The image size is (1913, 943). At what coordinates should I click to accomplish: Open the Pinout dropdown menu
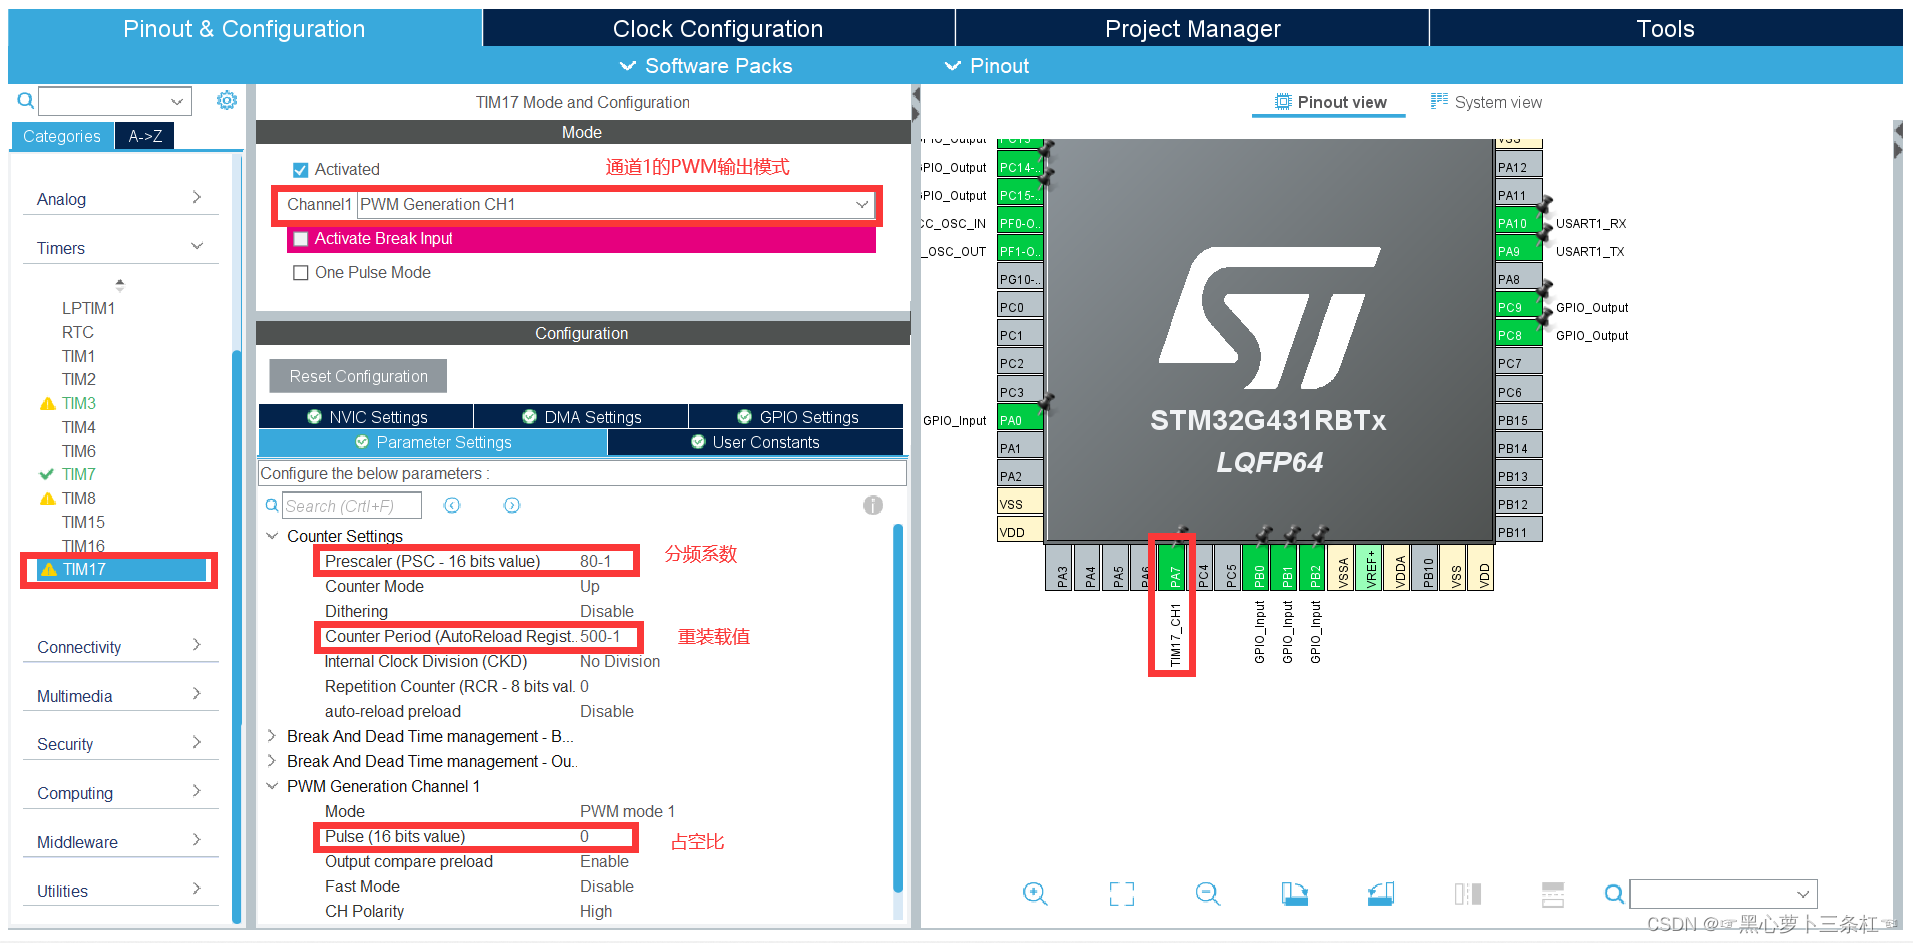986,66
